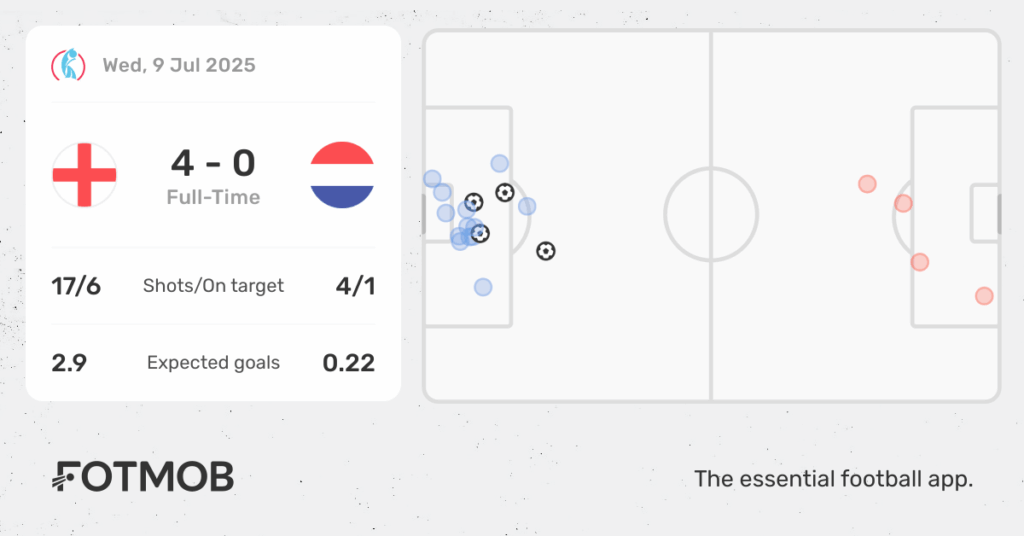The height and width of the screenshot is (536, 1024).
Task: Click the blue shot marker nearest the left goal line
Action: coord(432,179)
